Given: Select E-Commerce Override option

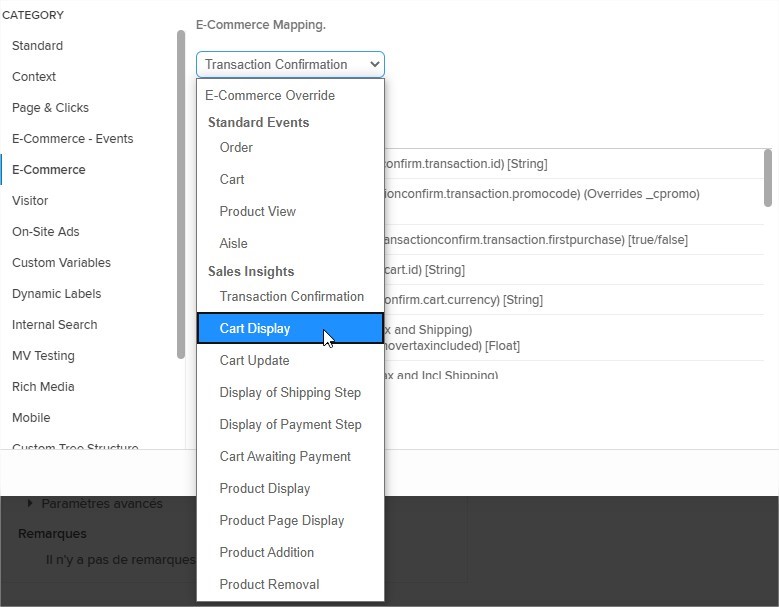Looking at the screenshot, I should tap(270, 96).
